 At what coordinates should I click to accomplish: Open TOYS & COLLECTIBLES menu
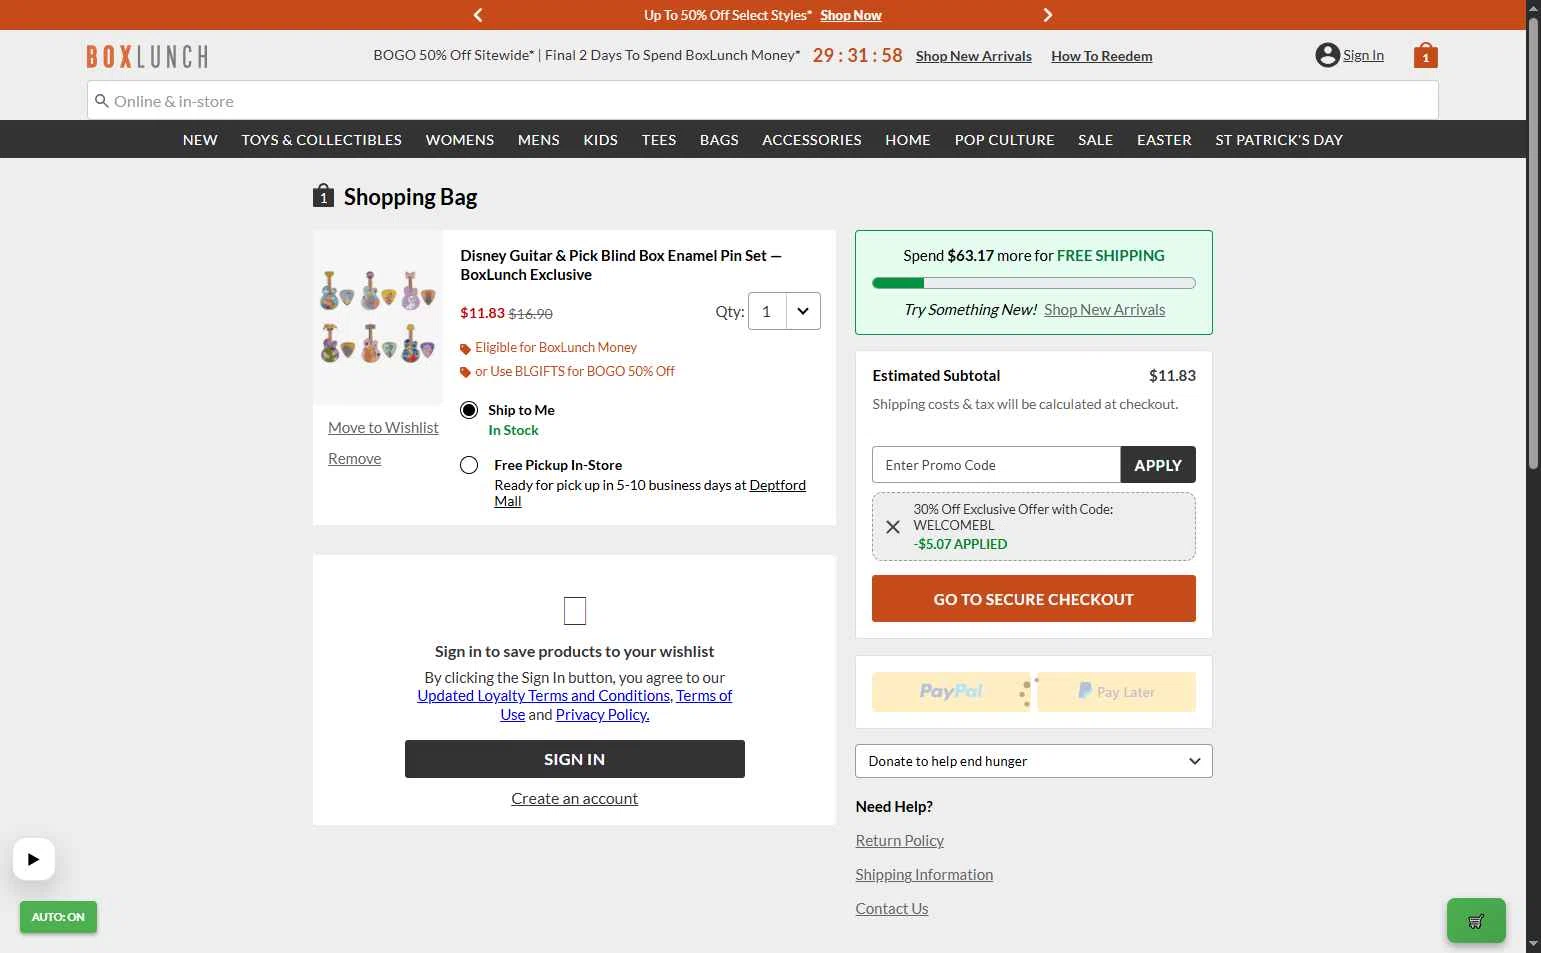click(321, 140)
